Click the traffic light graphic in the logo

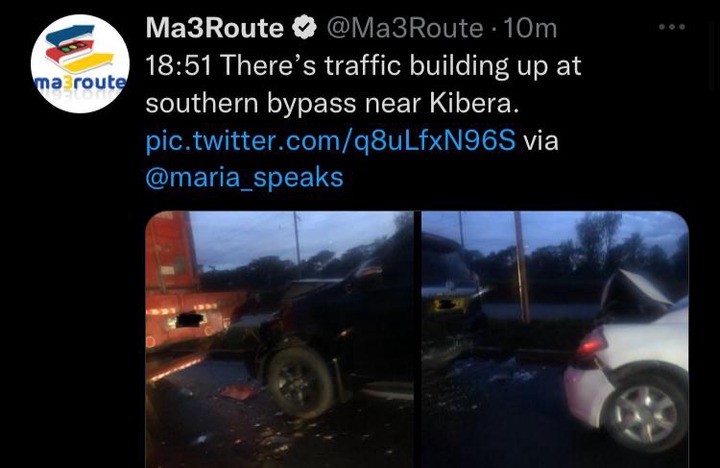pos(74,47)
